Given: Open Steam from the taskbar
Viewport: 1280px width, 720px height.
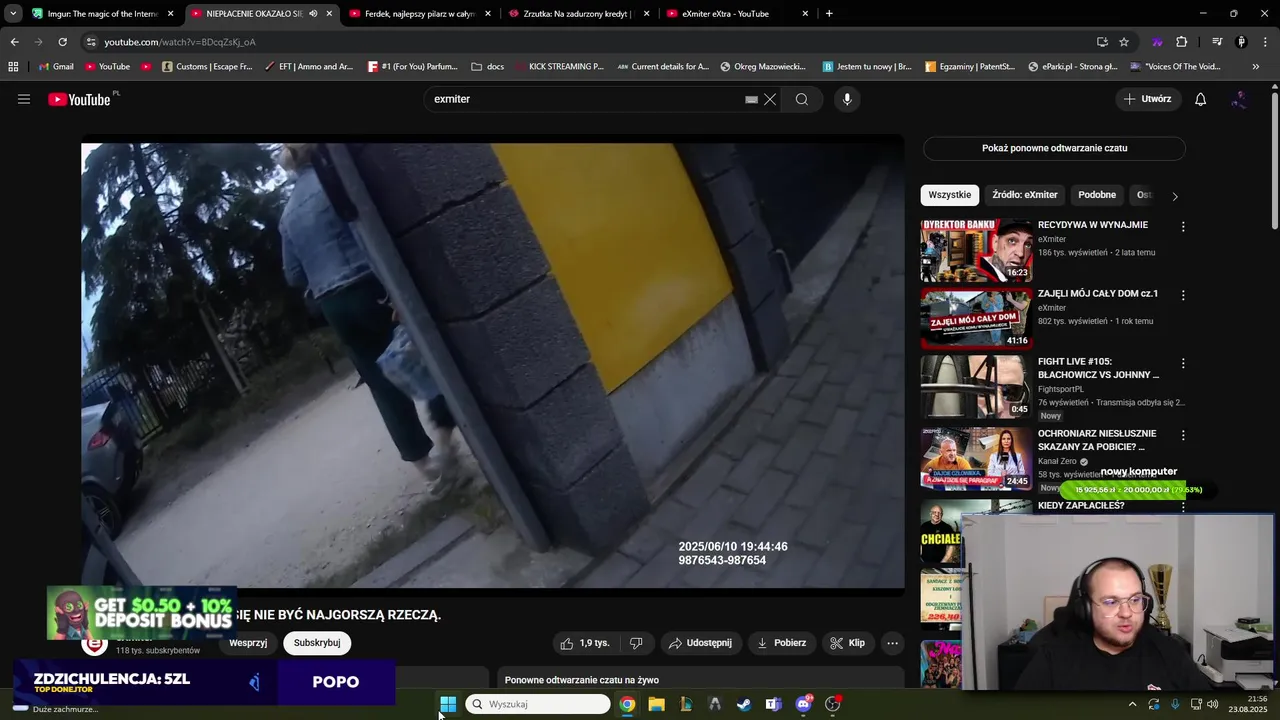Looking at the screenshot, I should [744, 704].
